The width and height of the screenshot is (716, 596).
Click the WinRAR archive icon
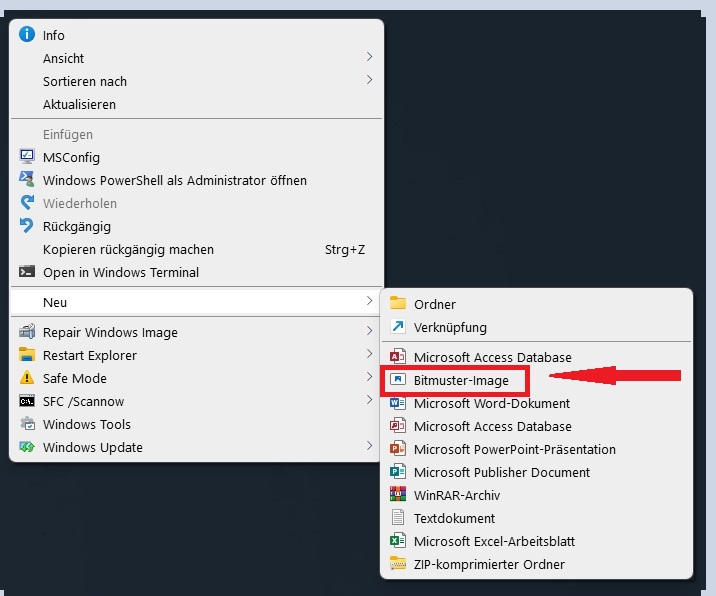click(x=398, y=494)
